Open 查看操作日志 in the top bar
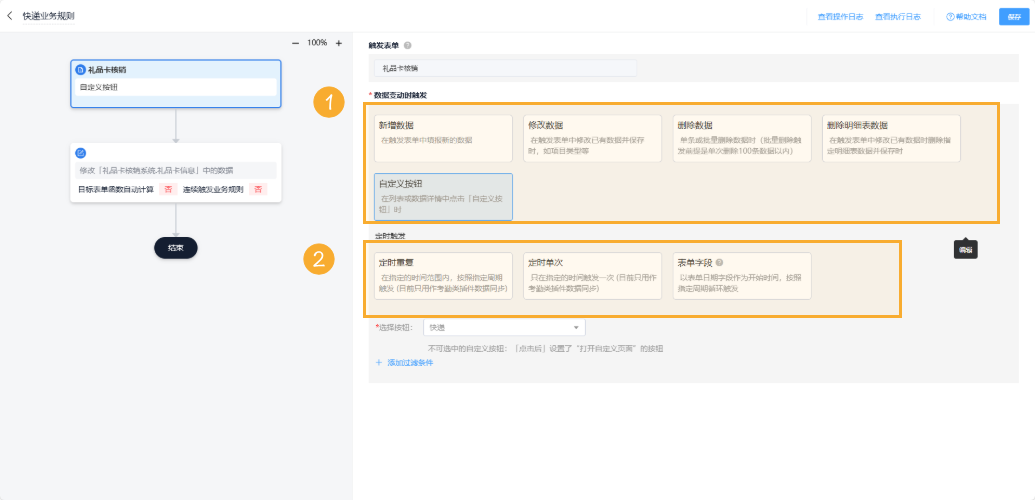The height and width of the screenshot is (500, 1035). 839,17
